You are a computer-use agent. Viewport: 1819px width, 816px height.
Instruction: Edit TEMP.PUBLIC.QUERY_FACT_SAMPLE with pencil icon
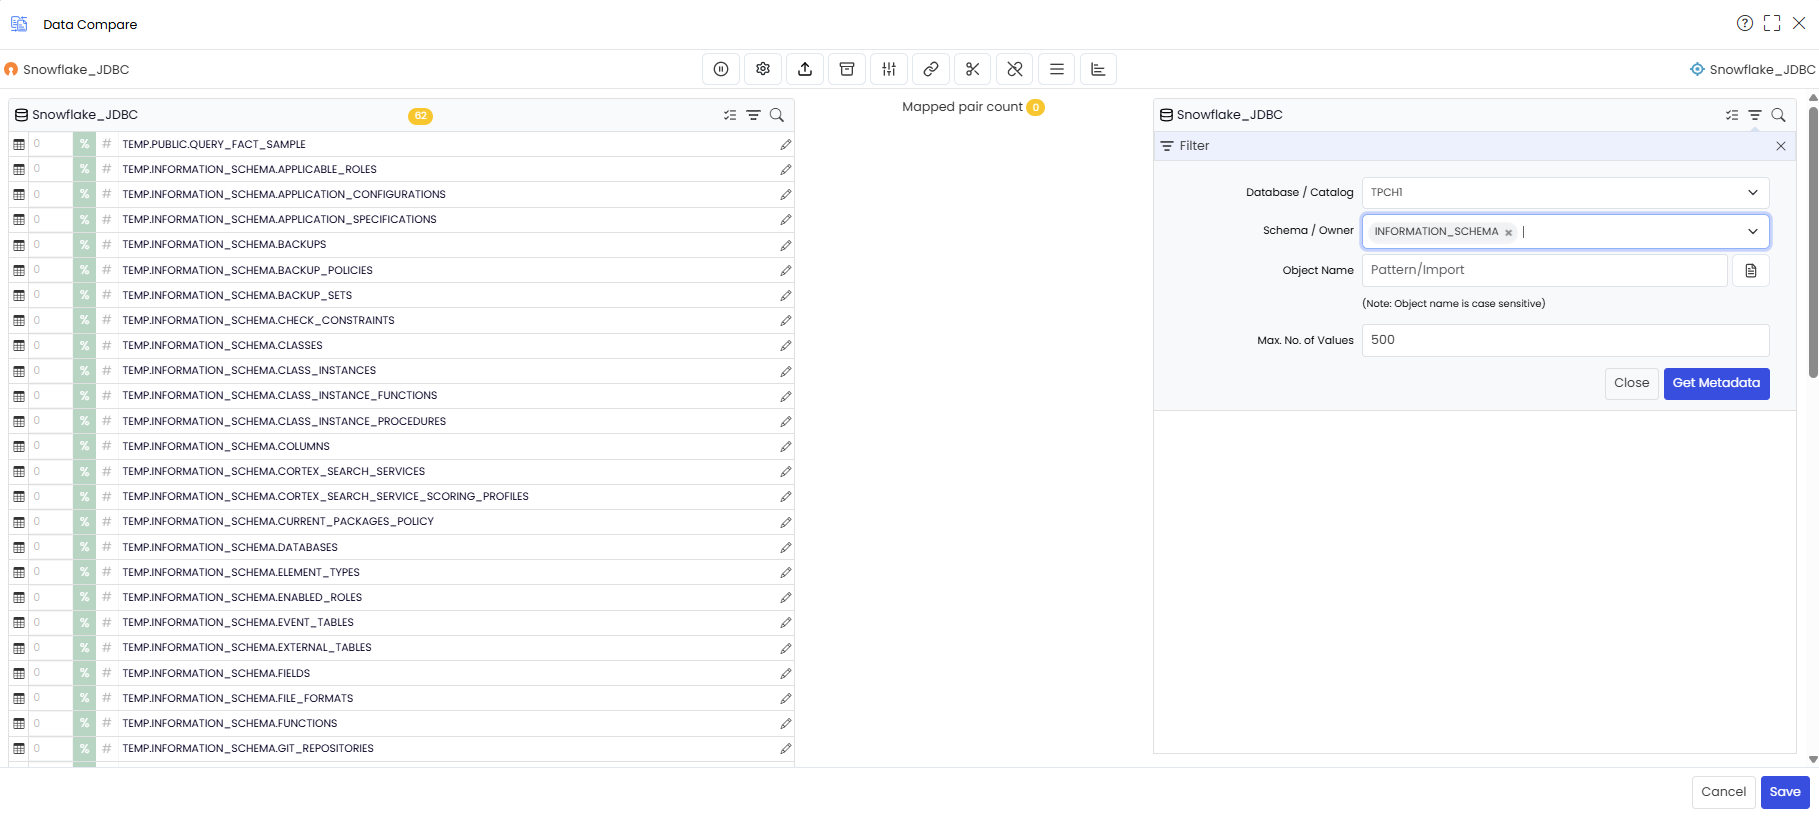pos(786,145)
